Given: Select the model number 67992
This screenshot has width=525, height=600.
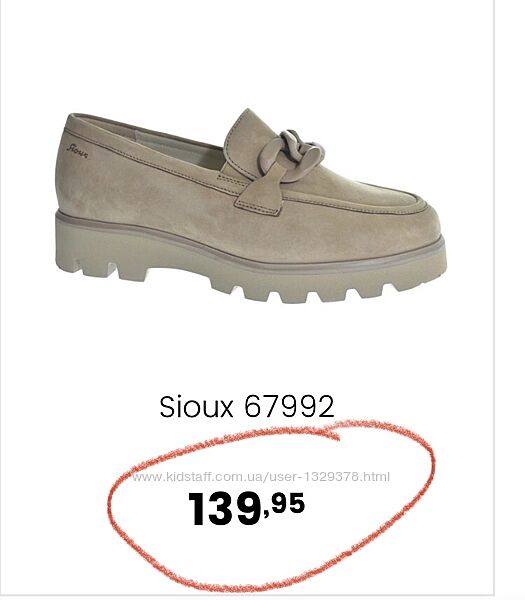Looking at the screenshot, I should click(289, 406).
